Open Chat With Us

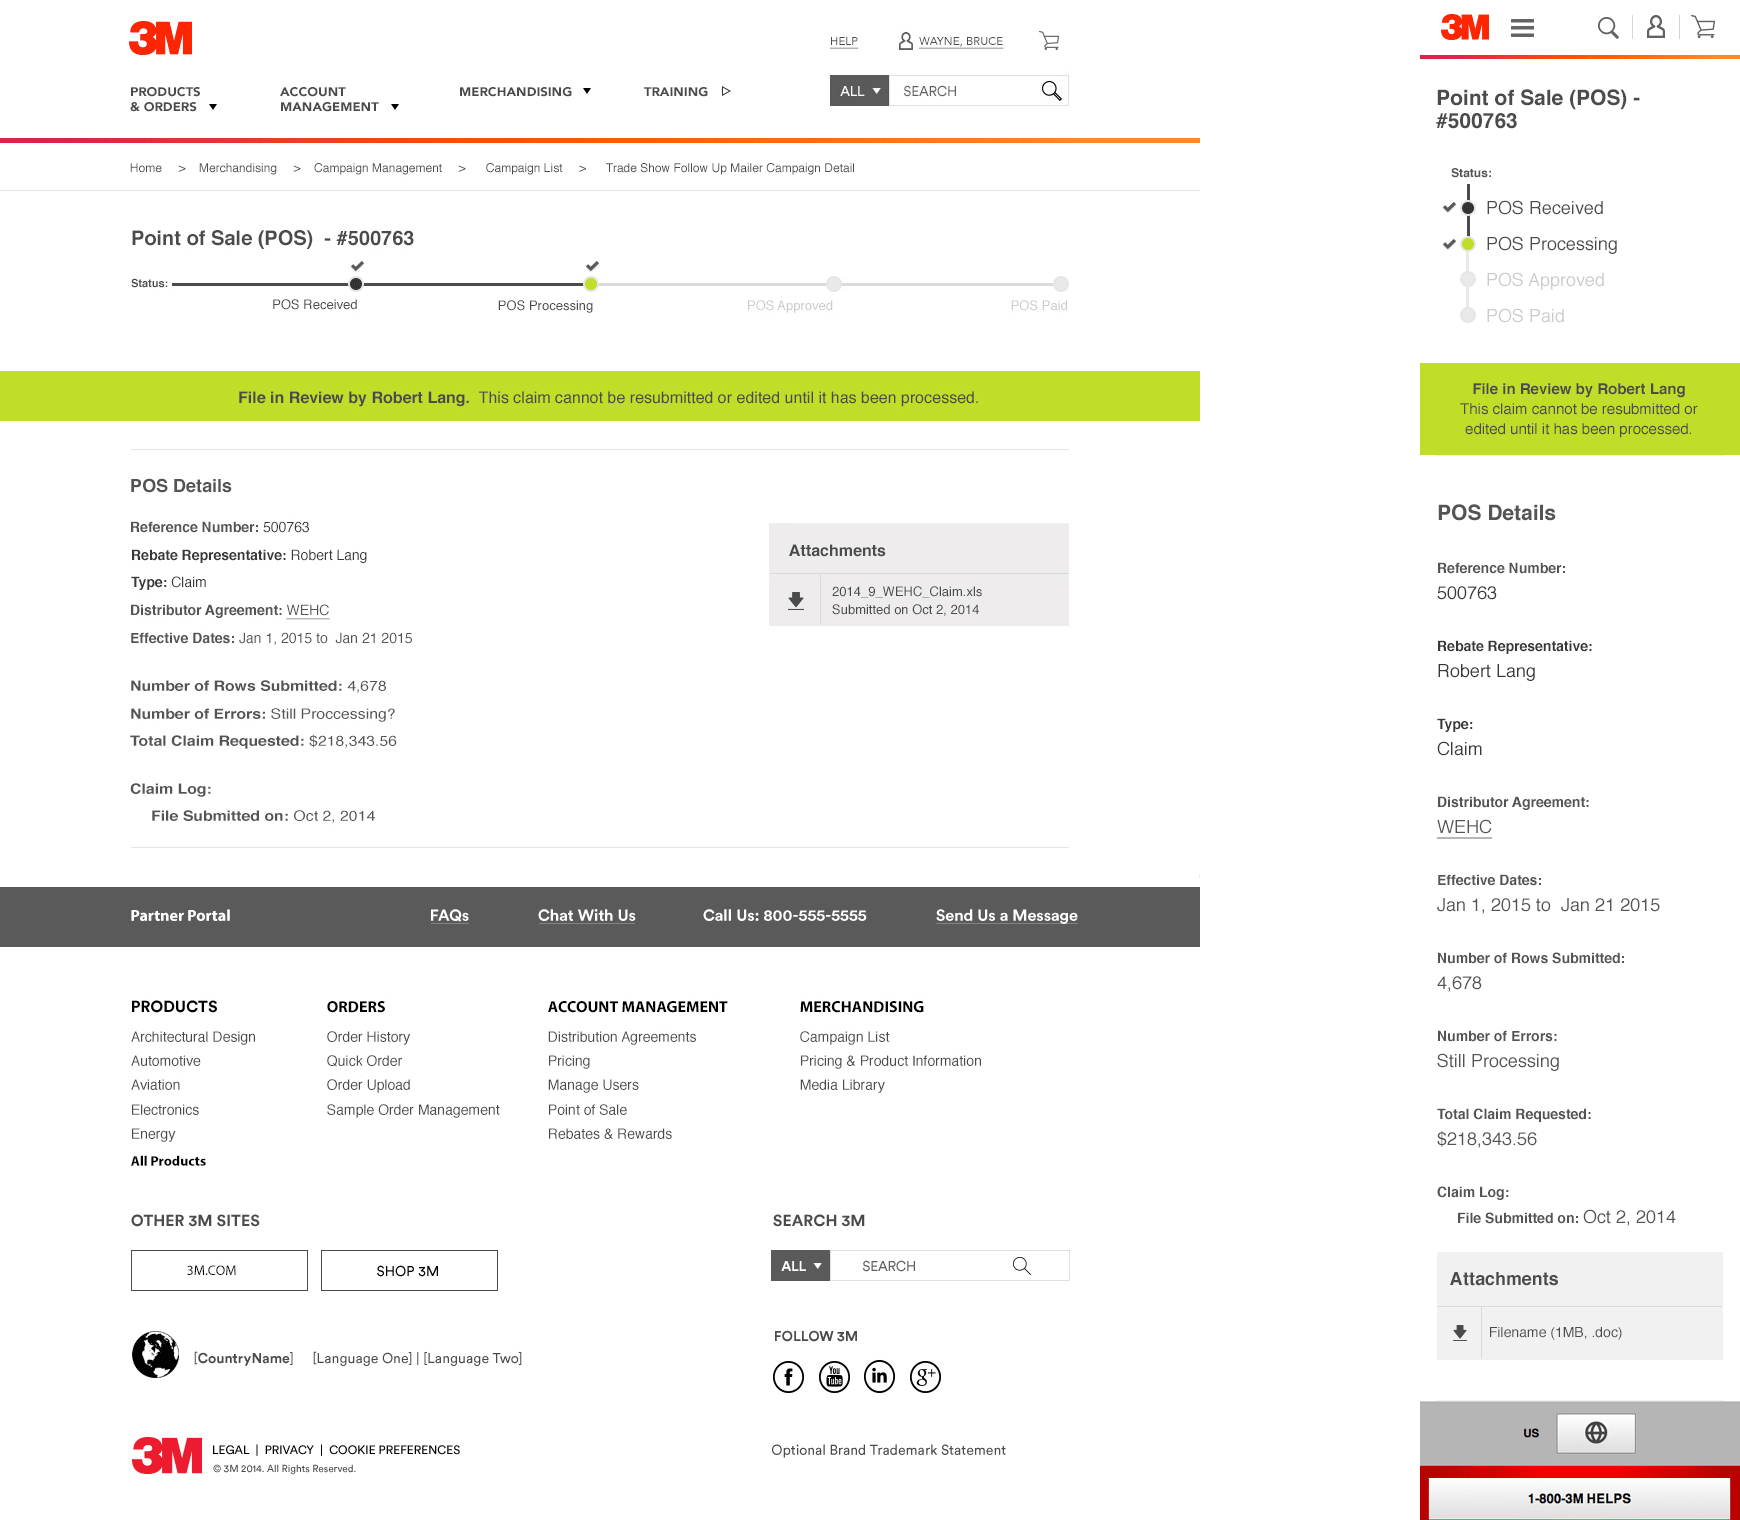[x=587, y=916]
